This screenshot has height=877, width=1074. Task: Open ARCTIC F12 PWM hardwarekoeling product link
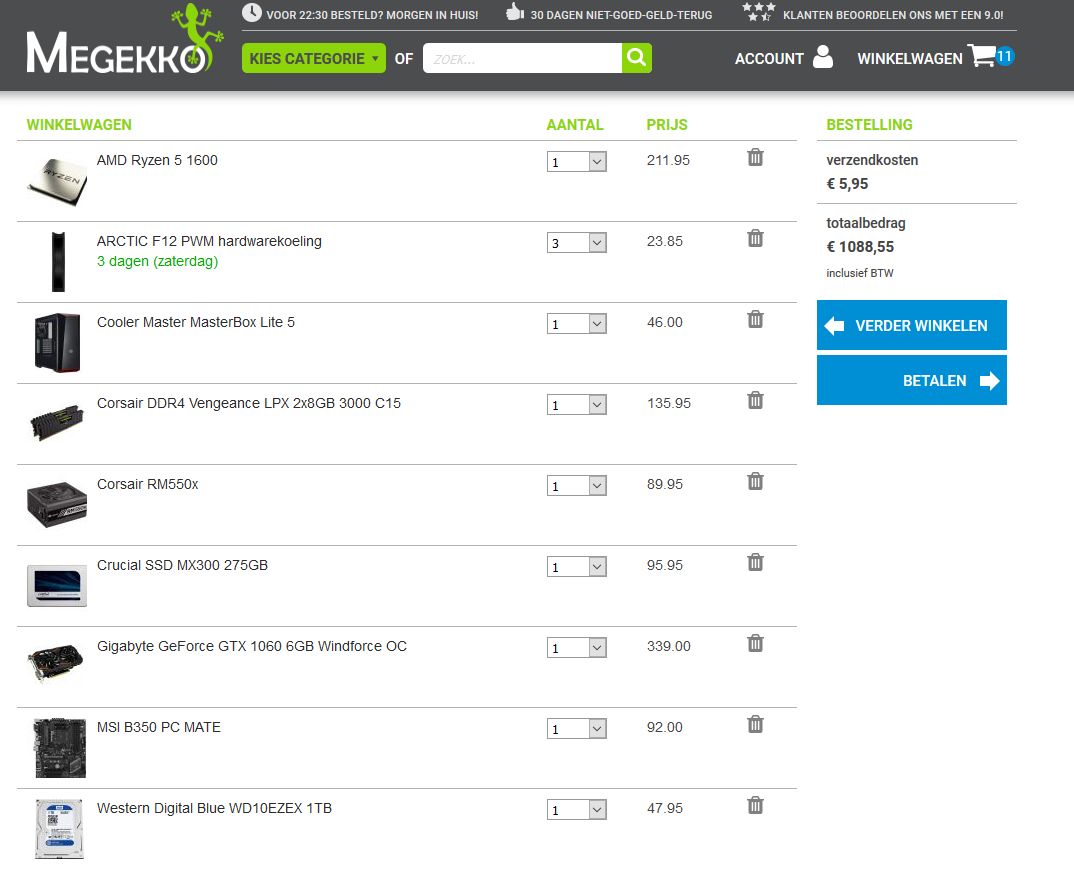(x=209, y=241)
